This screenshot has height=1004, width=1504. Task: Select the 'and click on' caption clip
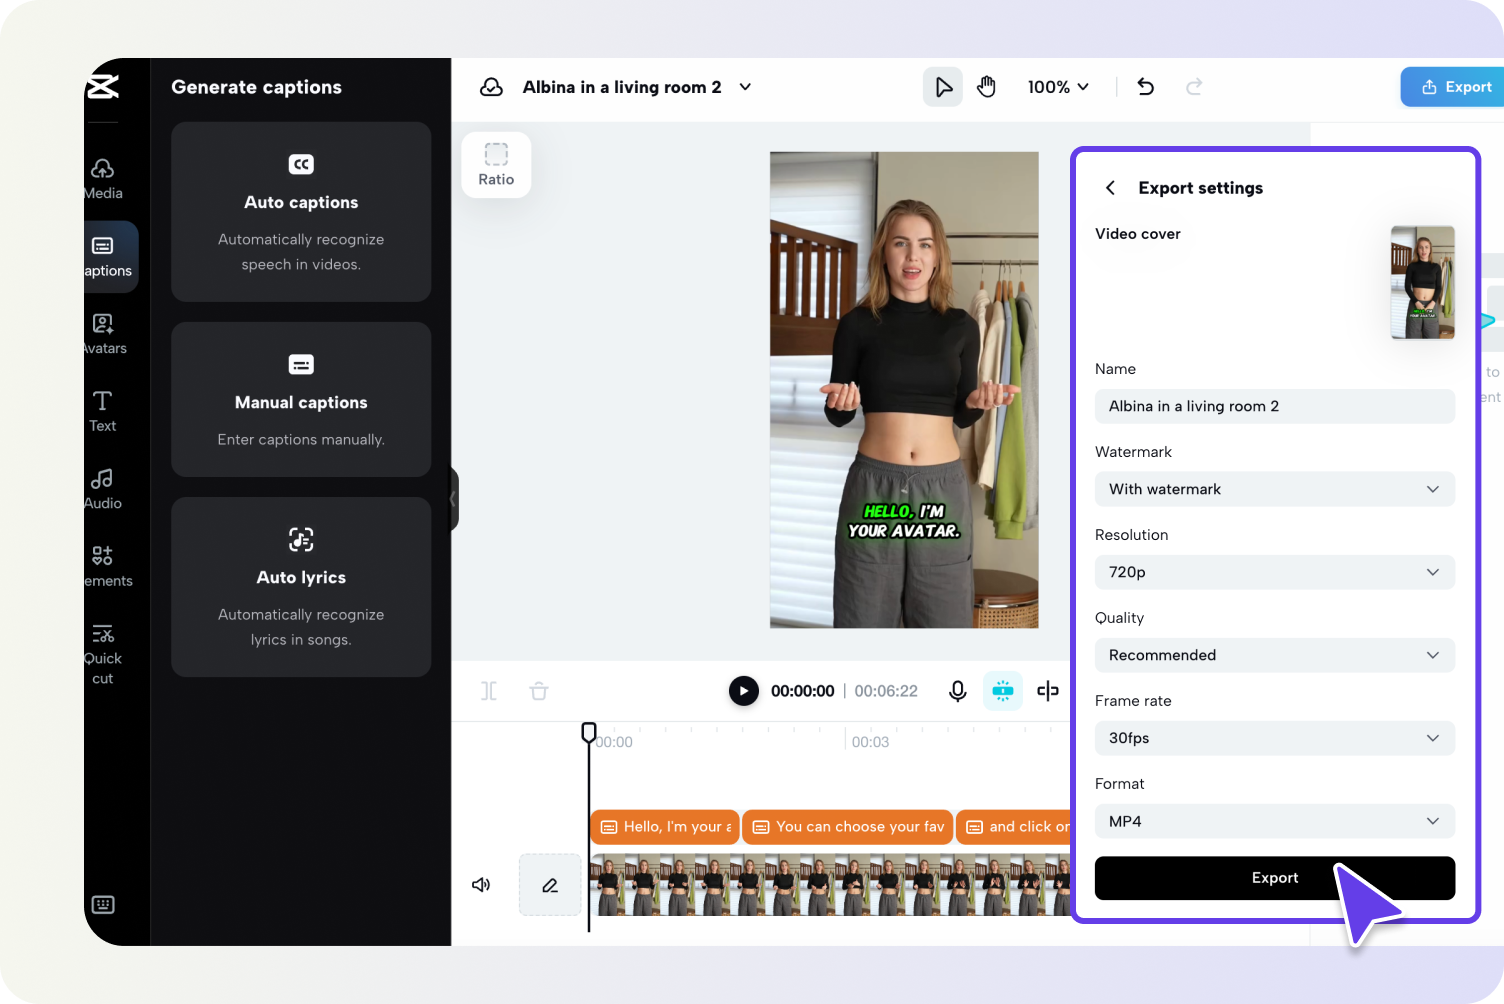click(x=1014, y=827)
